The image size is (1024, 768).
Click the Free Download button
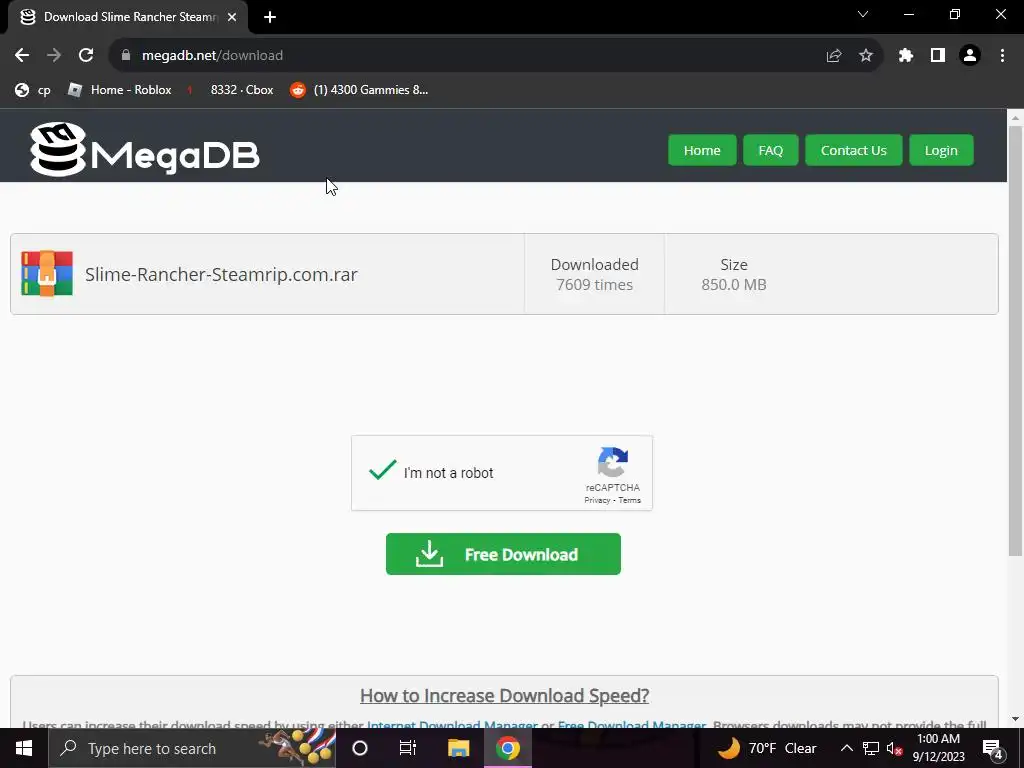click(x=503, y=554)
